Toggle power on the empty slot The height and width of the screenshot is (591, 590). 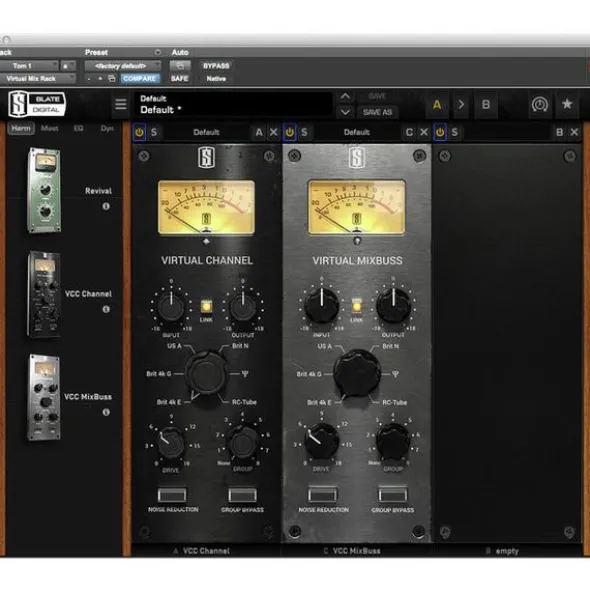tap(440, 132)
